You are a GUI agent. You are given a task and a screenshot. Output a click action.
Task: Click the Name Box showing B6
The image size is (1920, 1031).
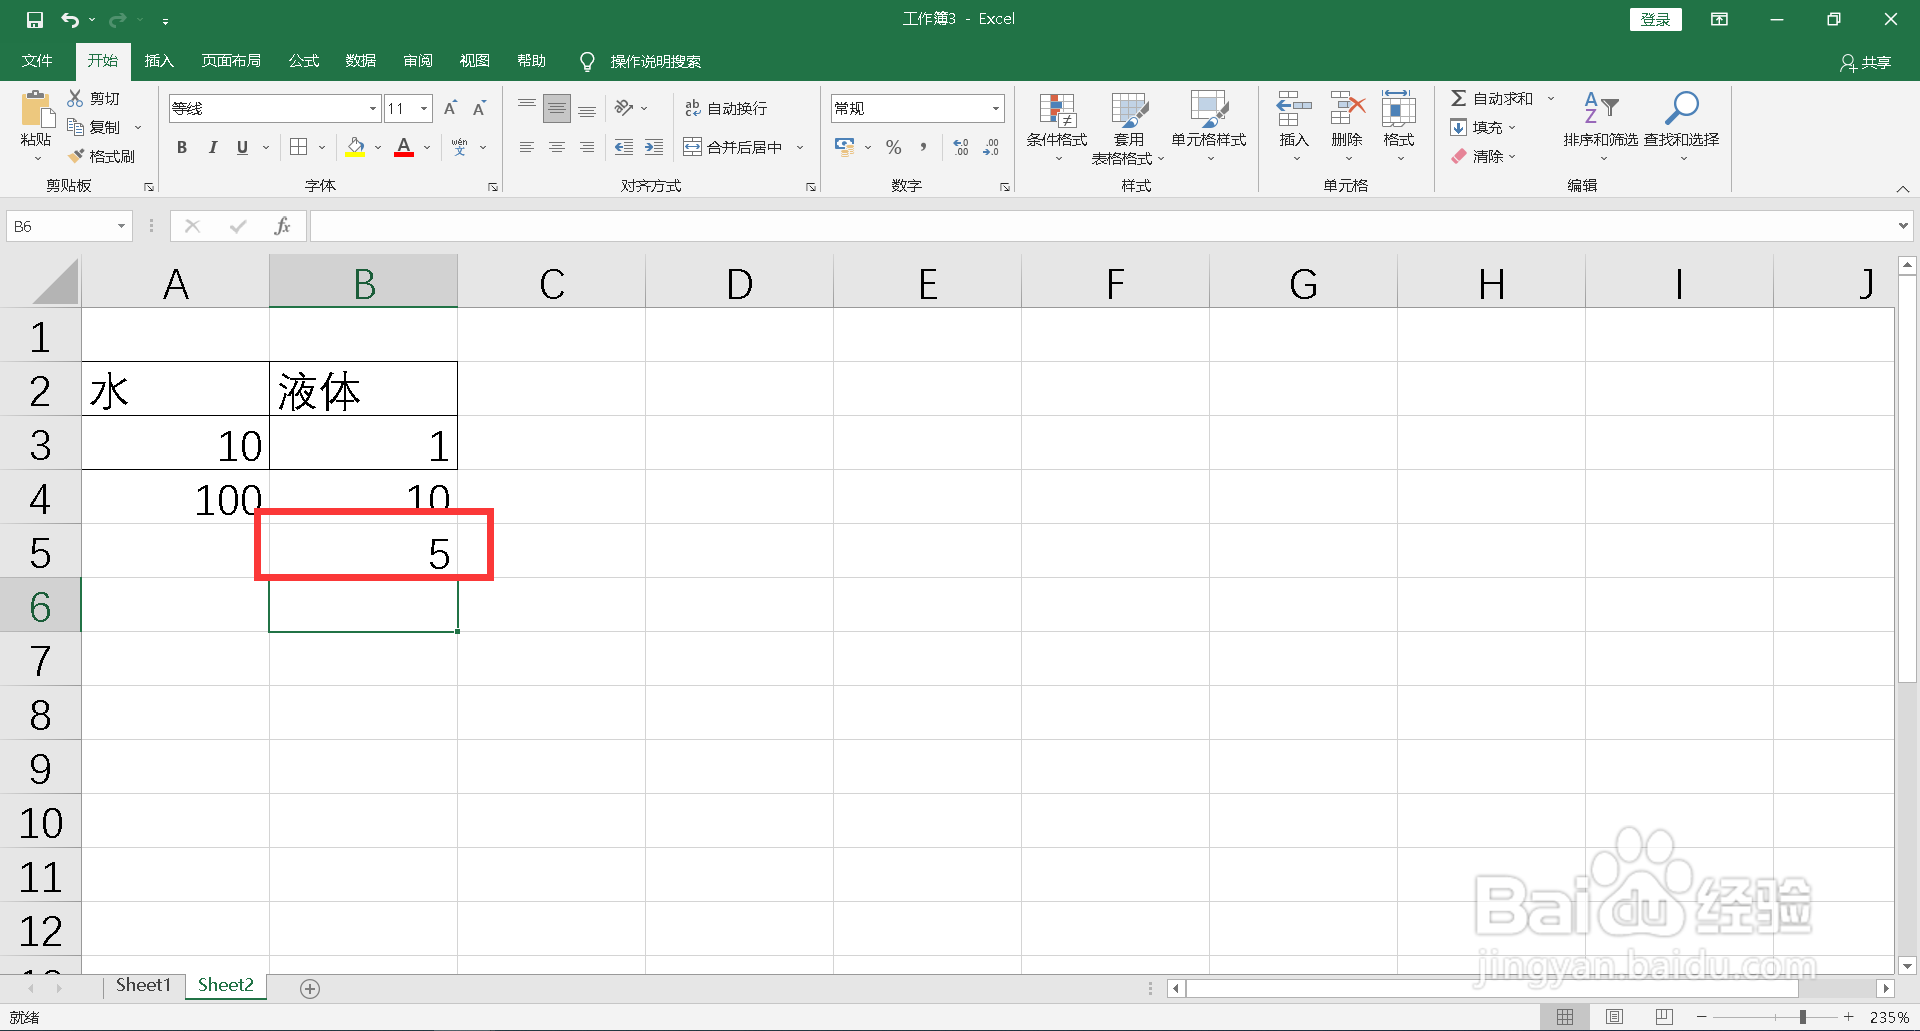(68, 226)
